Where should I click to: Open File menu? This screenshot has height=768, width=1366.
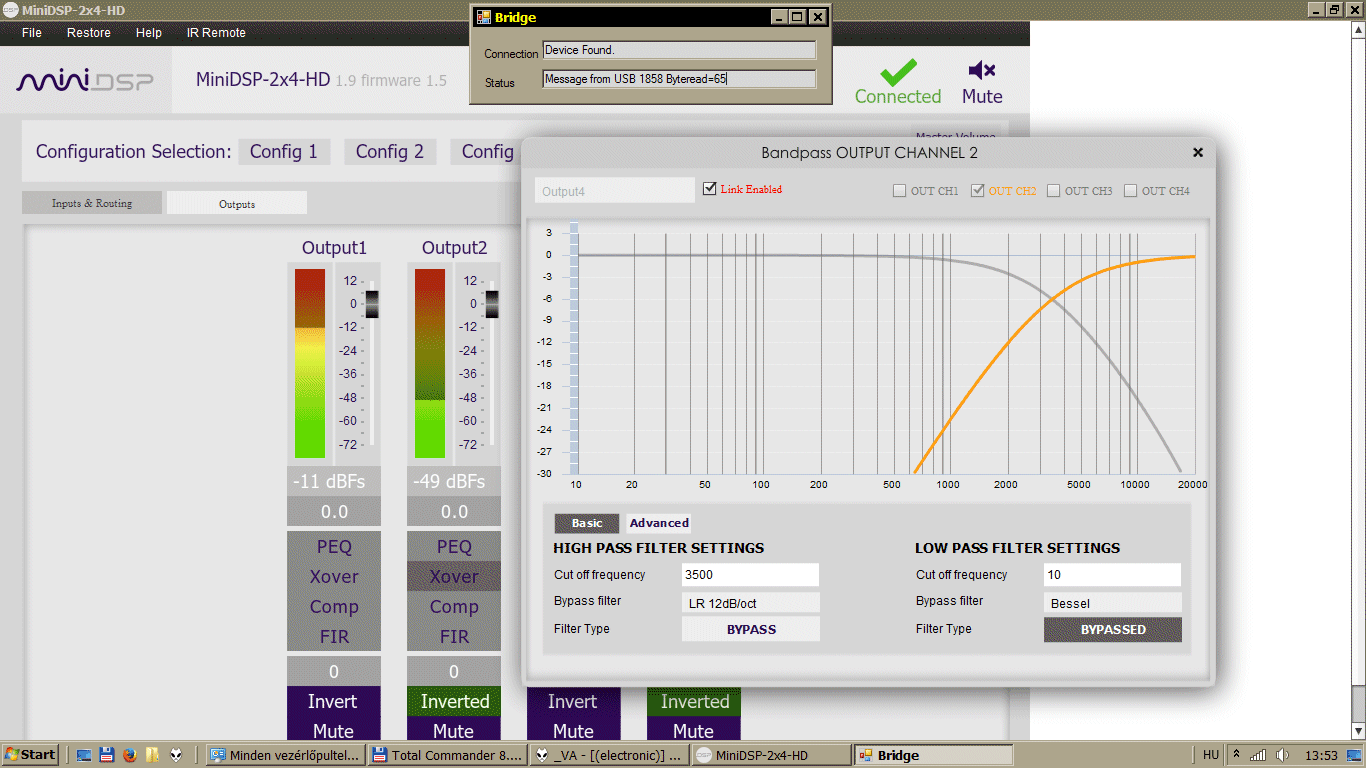click(x=31, y=33)
